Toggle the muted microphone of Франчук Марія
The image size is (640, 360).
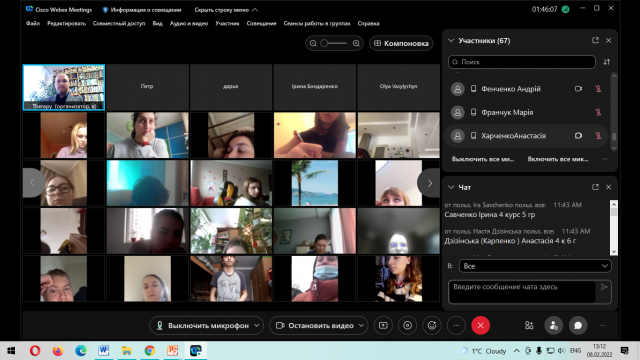[x=598, y=112]
